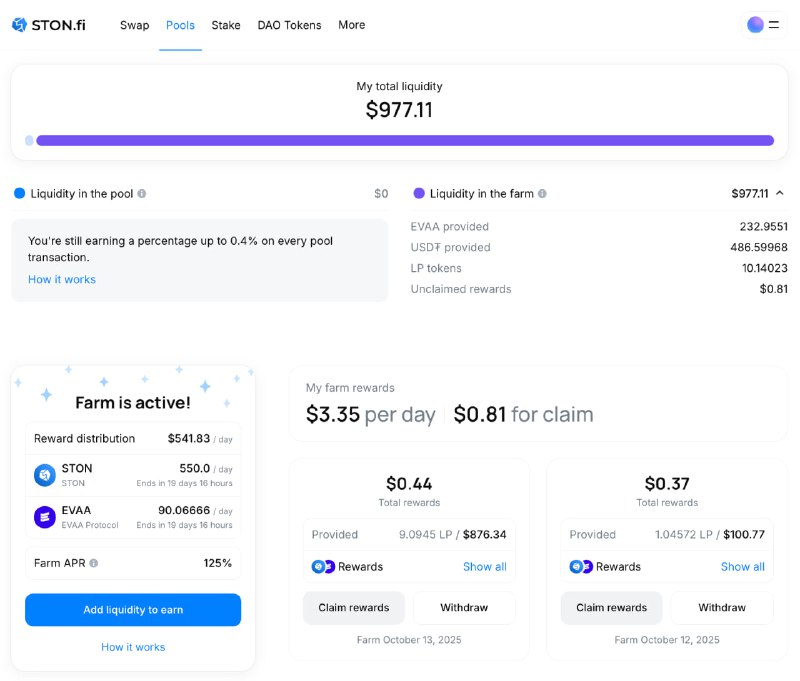Open the wallet account avatar icon
Viewport: 800px width, 681px height.
click(x=757, y=24)
